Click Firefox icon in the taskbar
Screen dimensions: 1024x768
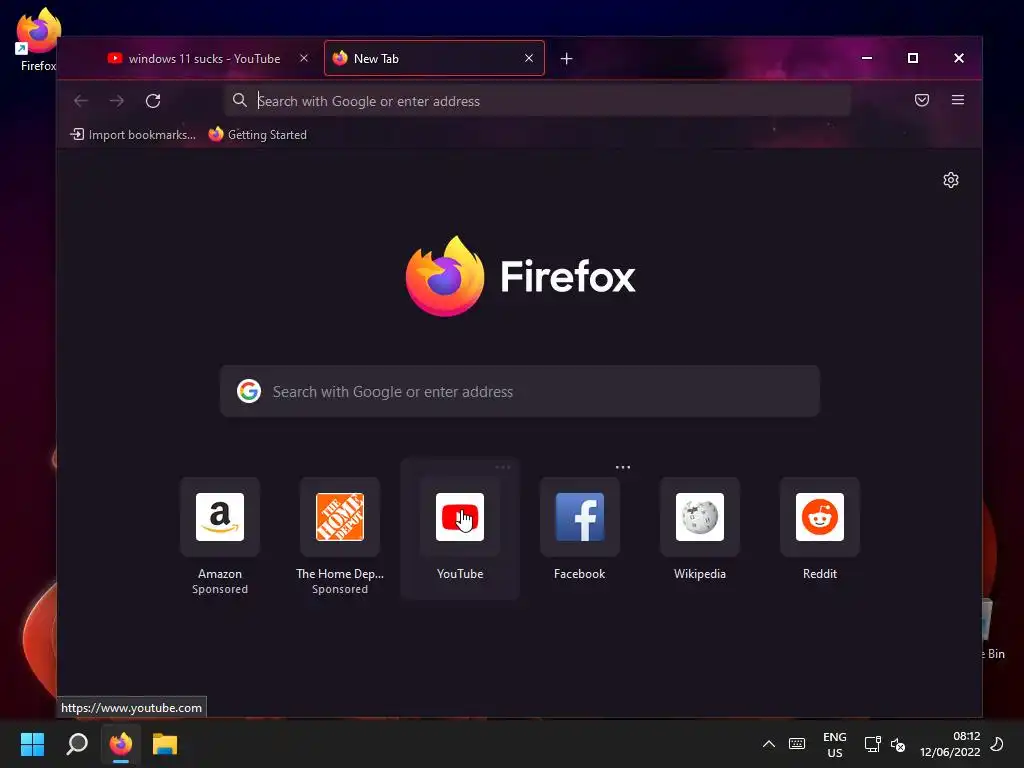(121, 744)
